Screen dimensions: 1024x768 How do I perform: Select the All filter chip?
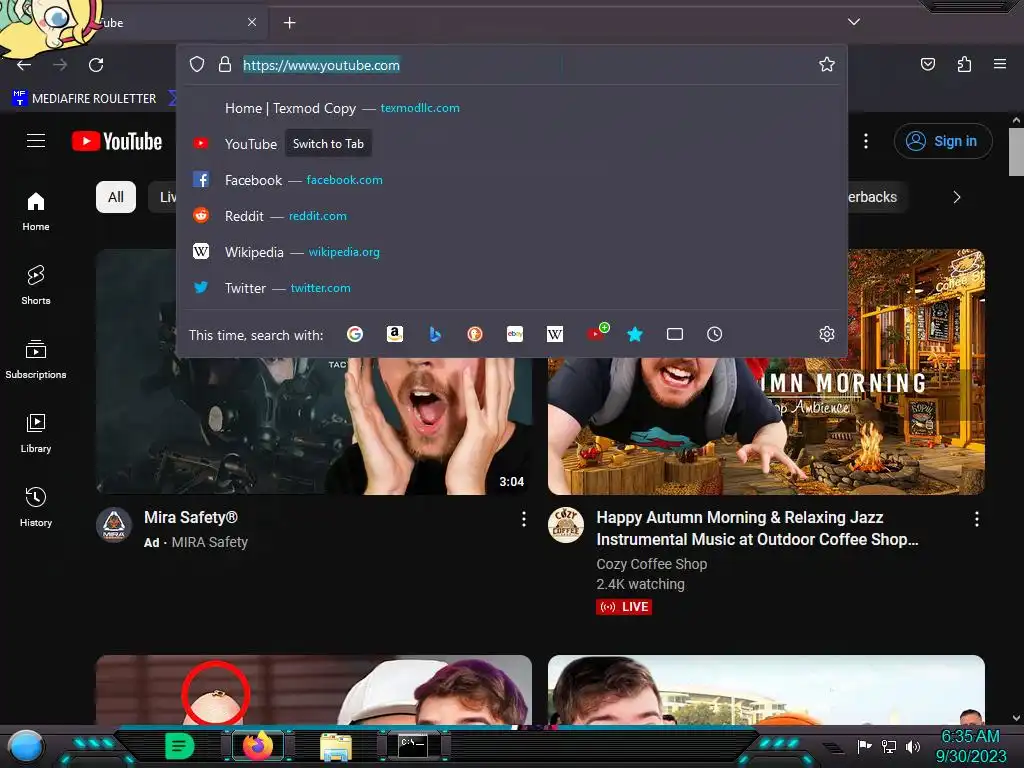click(x=116, y=197)
